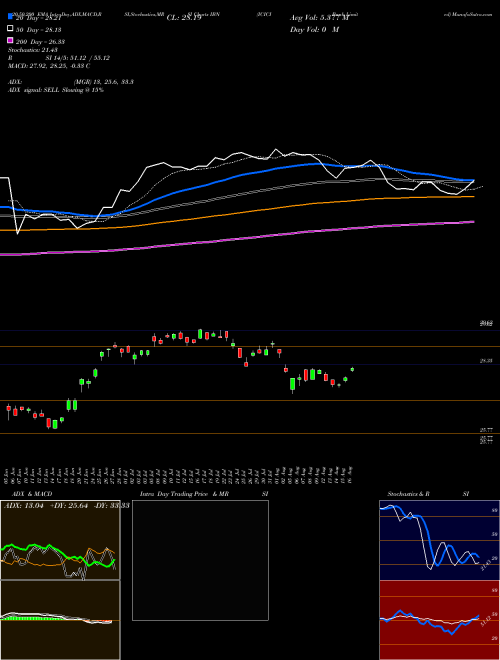Click the ADX indicator chart panel
This screenshot has width=500, height=660.
click(60, 540)
